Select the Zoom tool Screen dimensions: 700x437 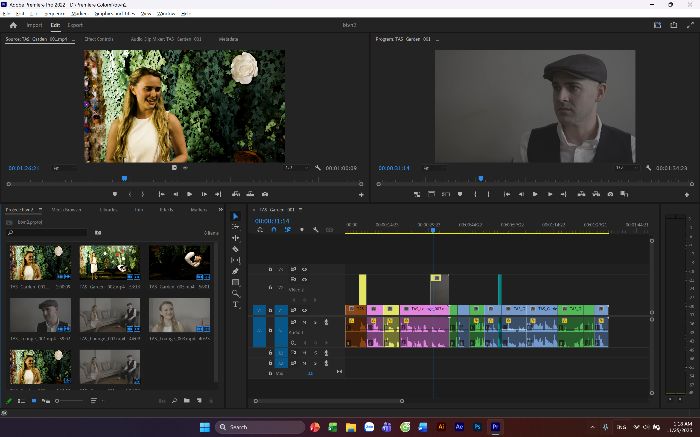pyautogui.click(x=235, y=293)
